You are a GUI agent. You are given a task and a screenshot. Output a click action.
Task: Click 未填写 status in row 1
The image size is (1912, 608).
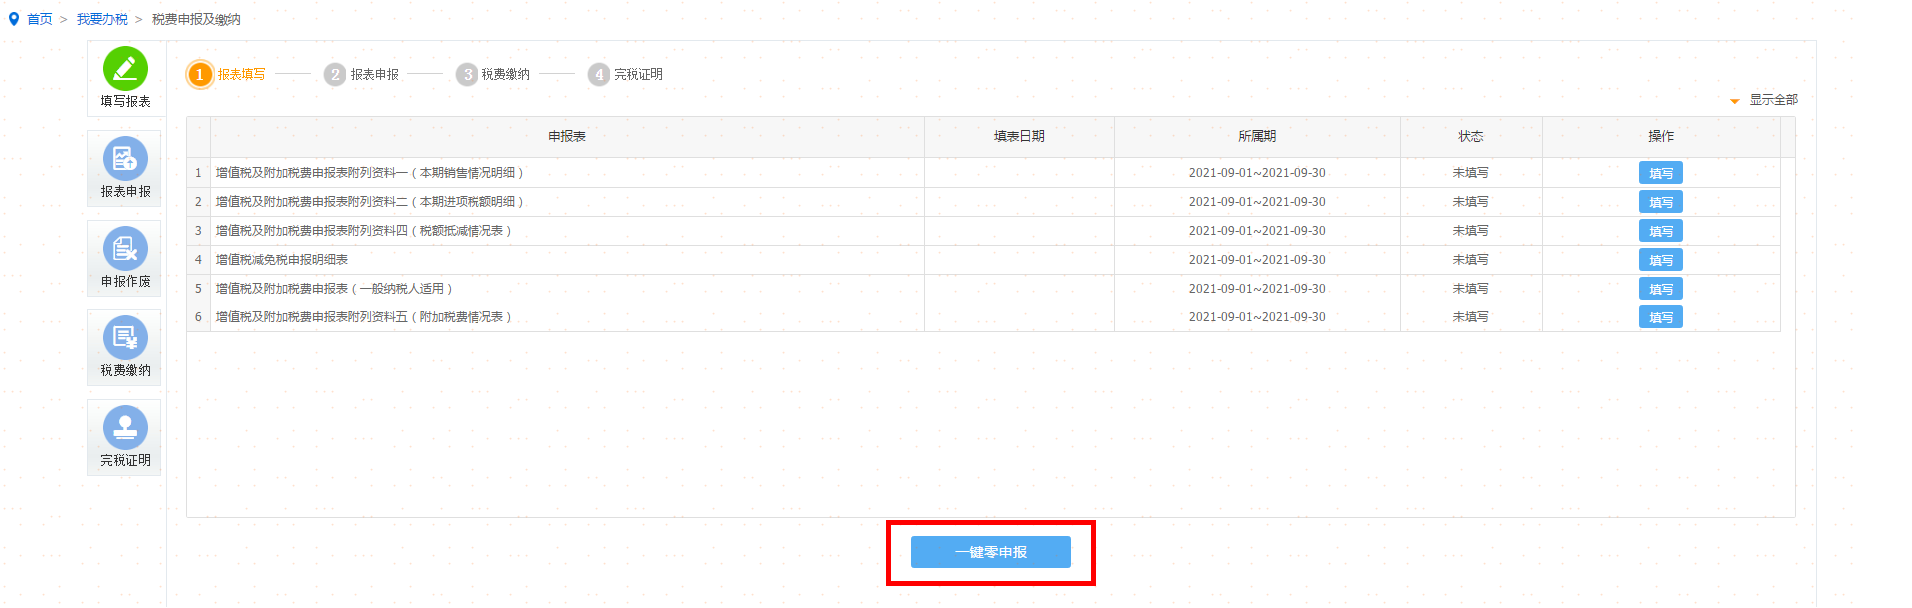(x=1471, y=173)
